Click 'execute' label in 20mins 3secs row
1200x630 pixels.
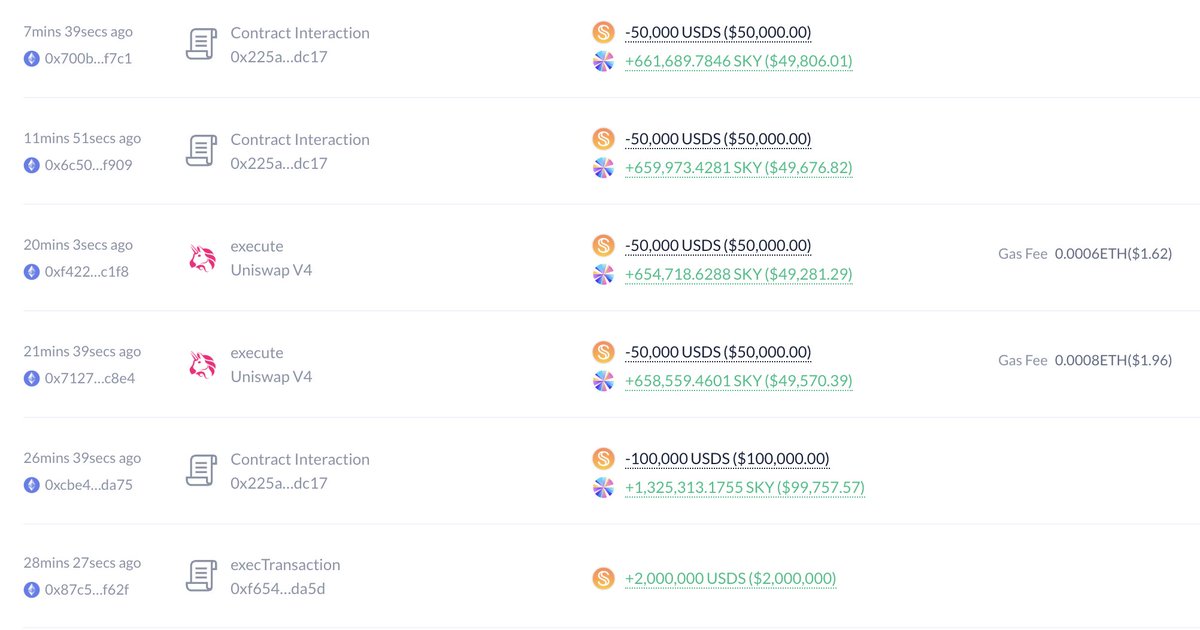point(257,246)
